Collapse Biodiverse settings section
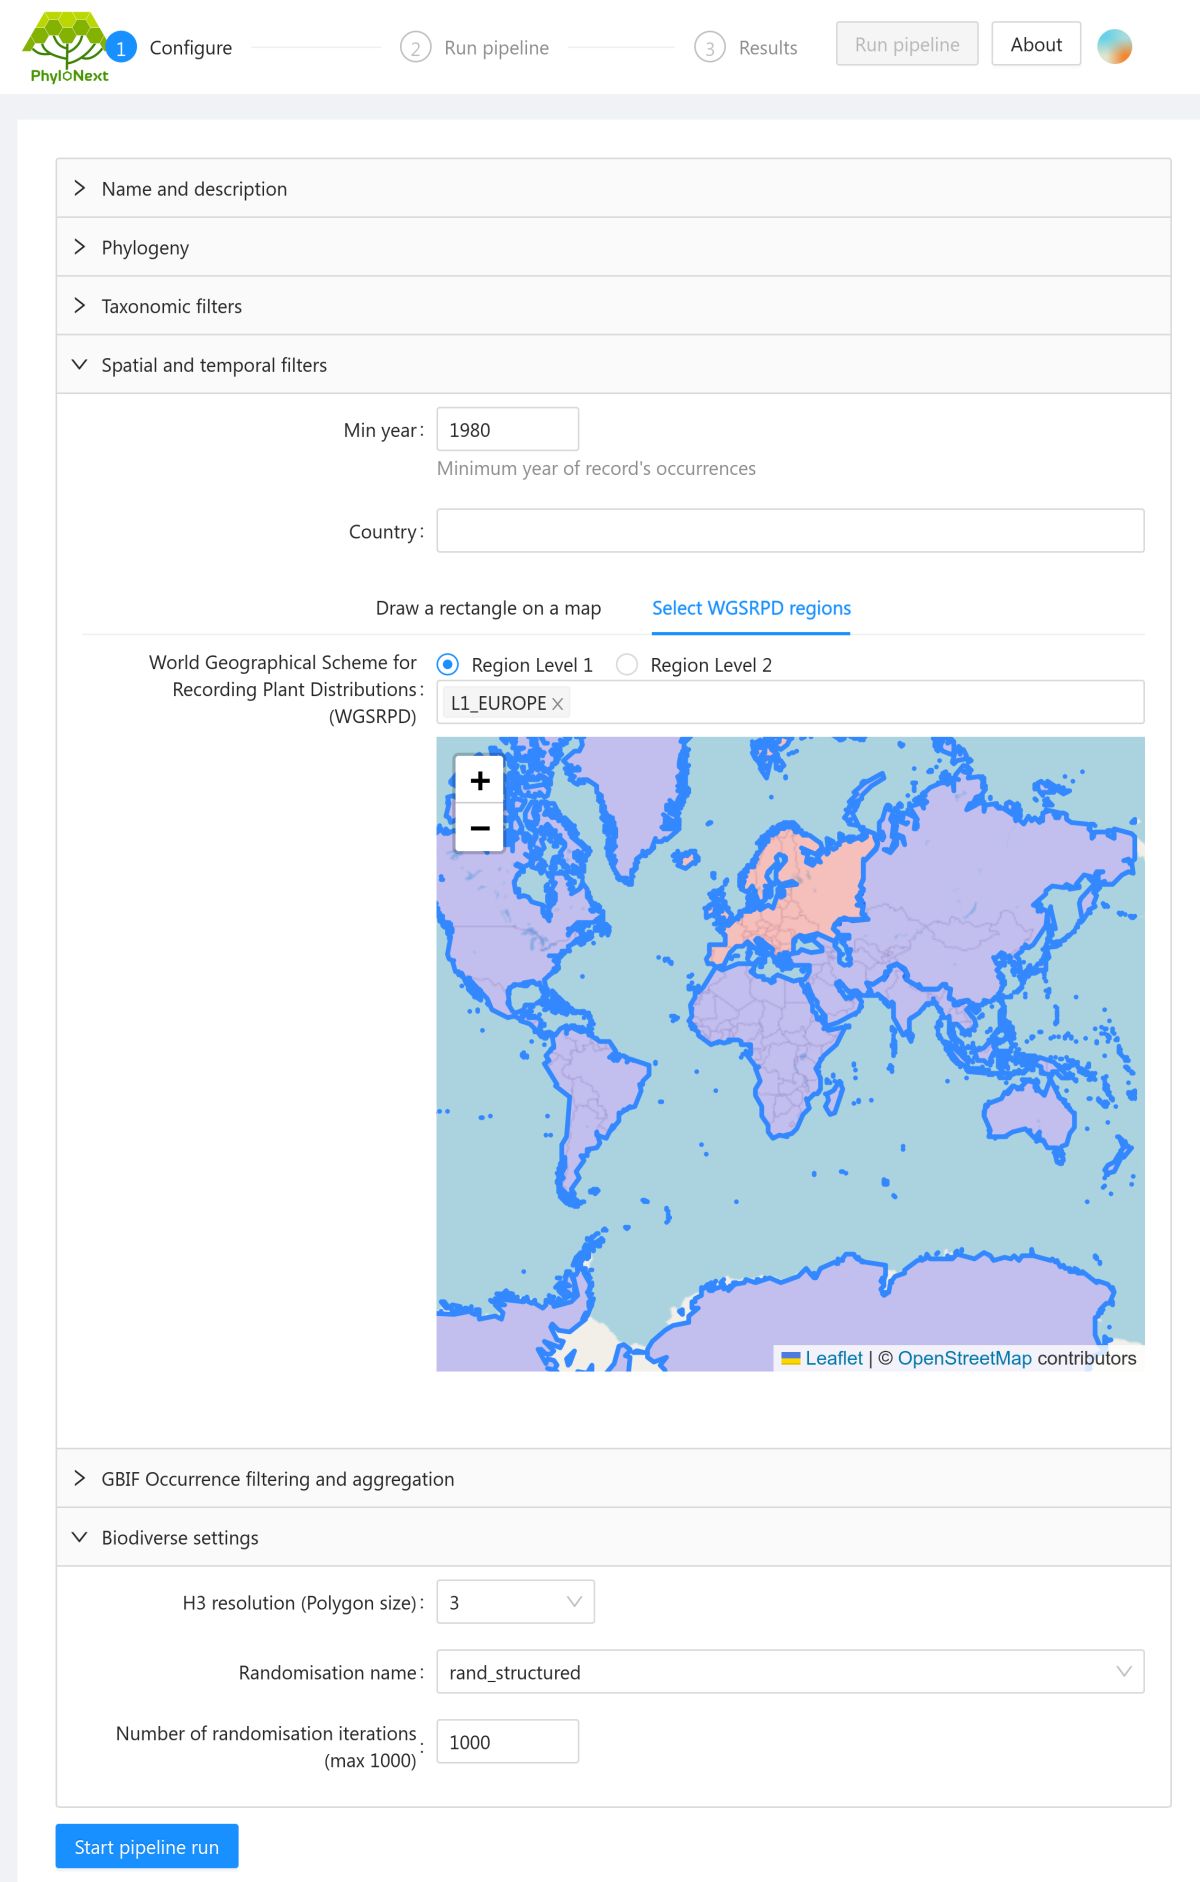This screenshot has height=1882, width=1200. (613, 1537)
